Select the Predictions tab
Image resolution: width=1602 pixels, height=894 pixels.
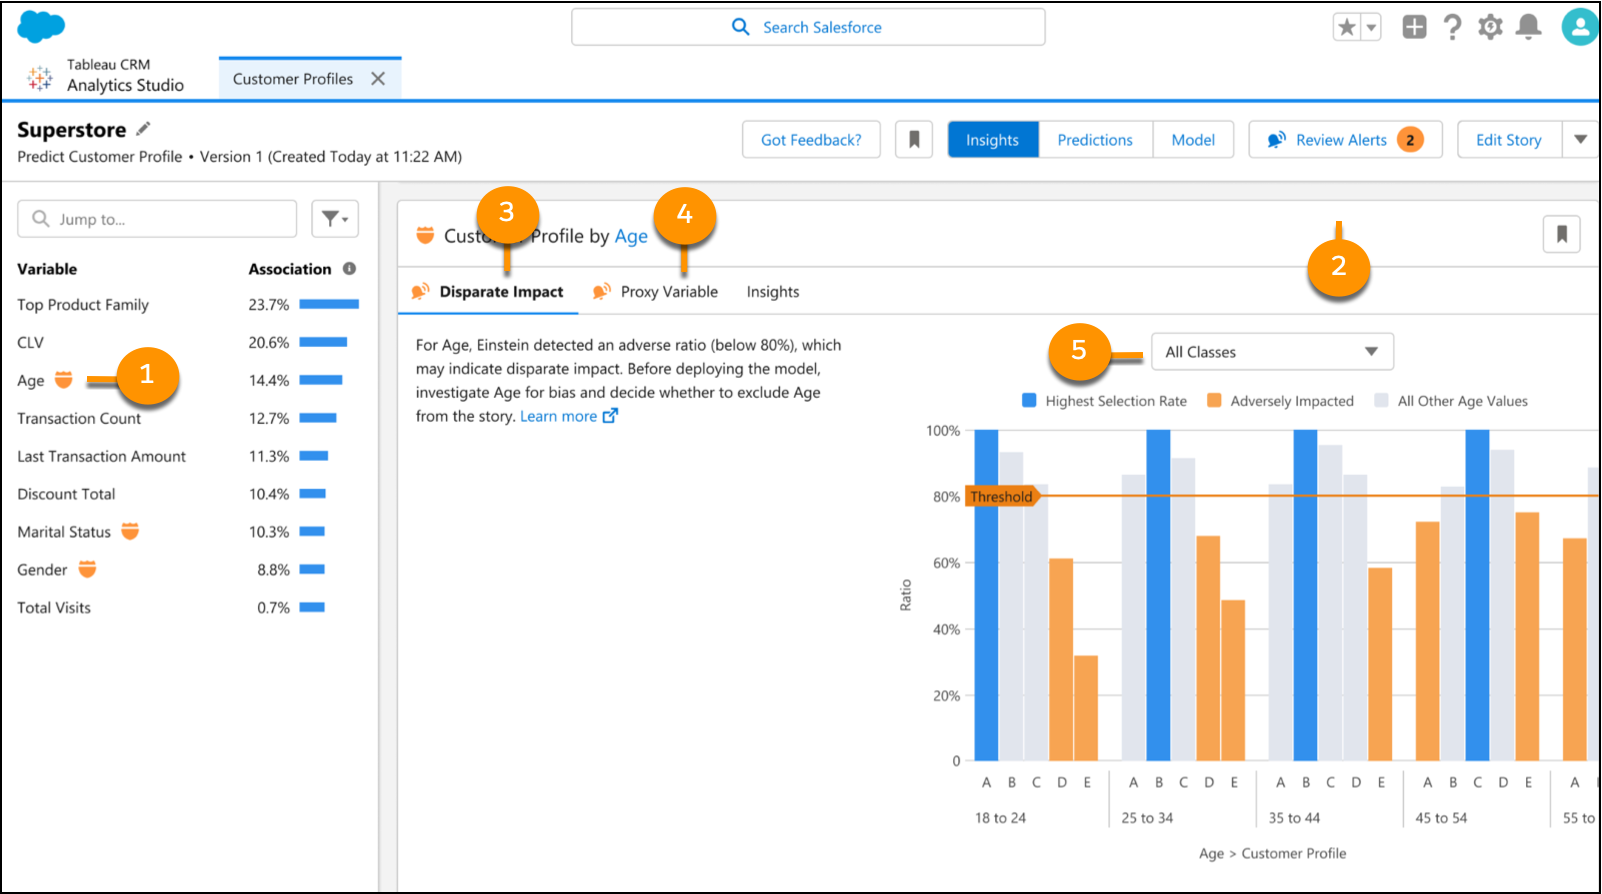[x=1095, y=140]
